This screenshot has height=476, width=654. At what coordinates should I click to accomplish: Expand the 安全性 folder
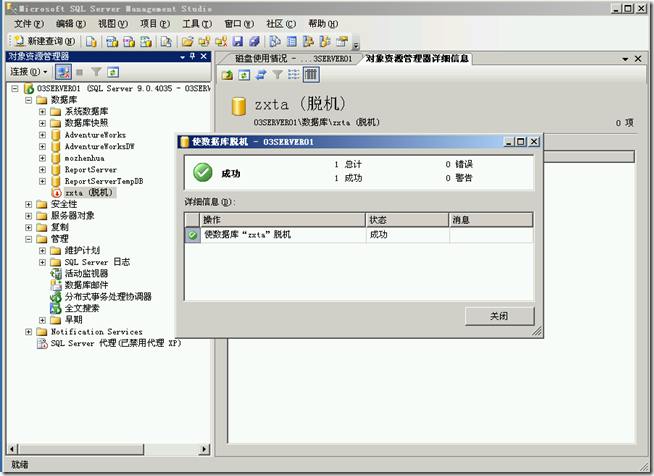pos(28,204)
